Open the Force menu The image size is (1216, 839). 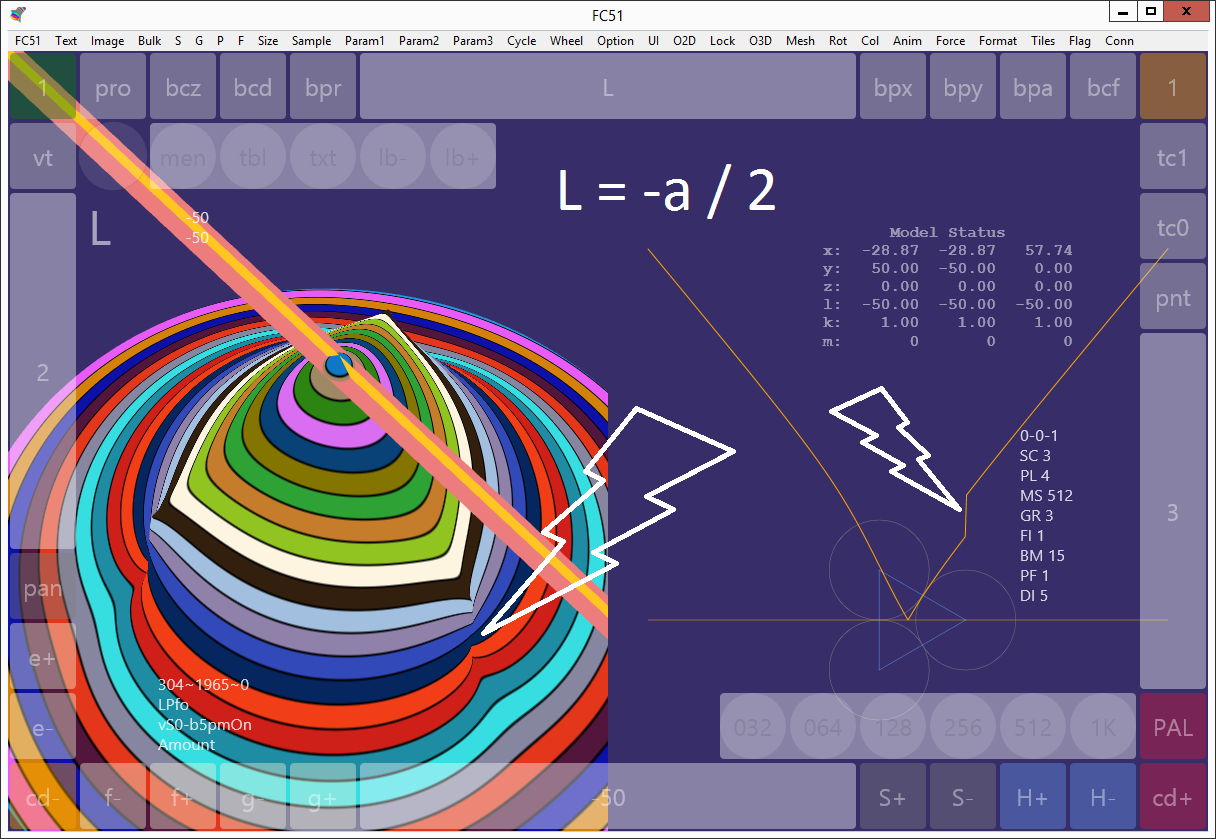pyautogui.click(x=950, y=41)
